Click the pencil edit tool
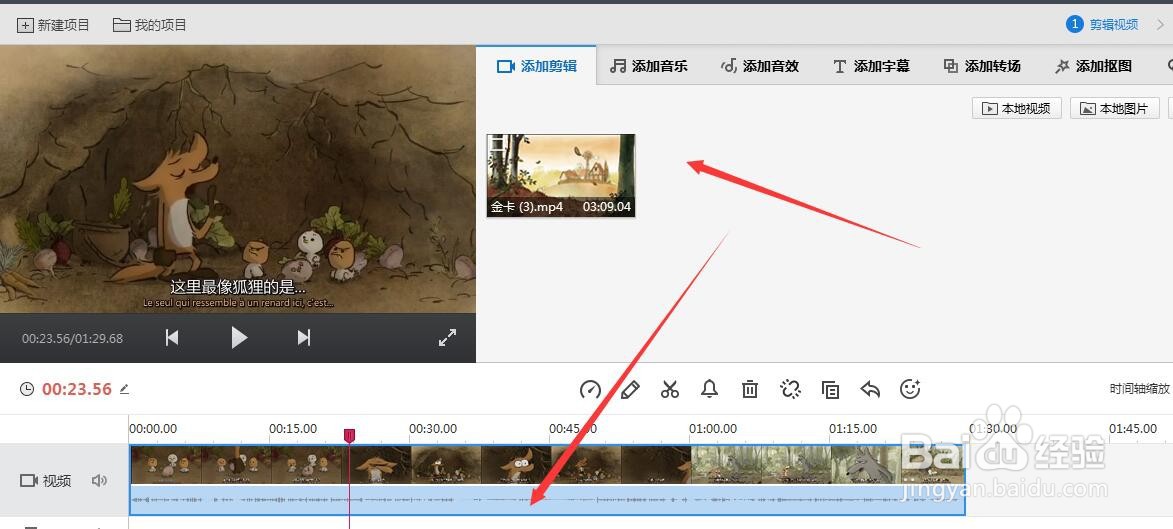Viewport: 1173px width, 529px height. (x=630, y=389)
